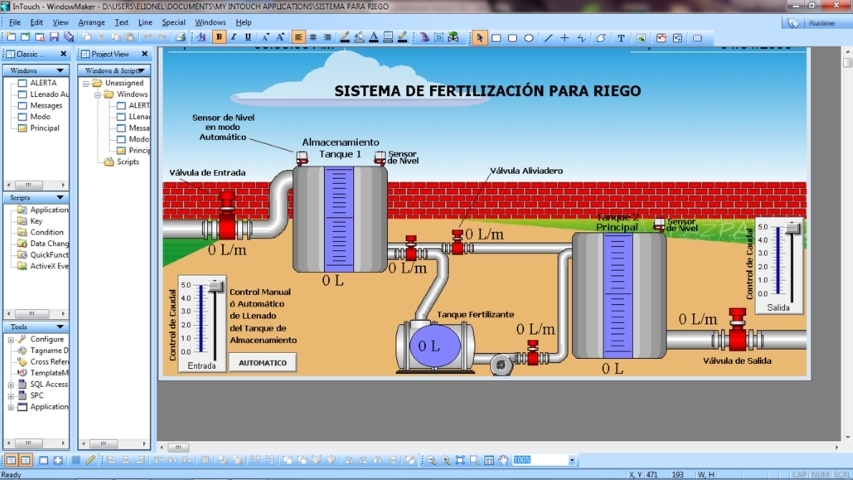The width and height of the screenshot is (853, 480).
Task: Open the Windows menu
Action: (x=210, y=22)
